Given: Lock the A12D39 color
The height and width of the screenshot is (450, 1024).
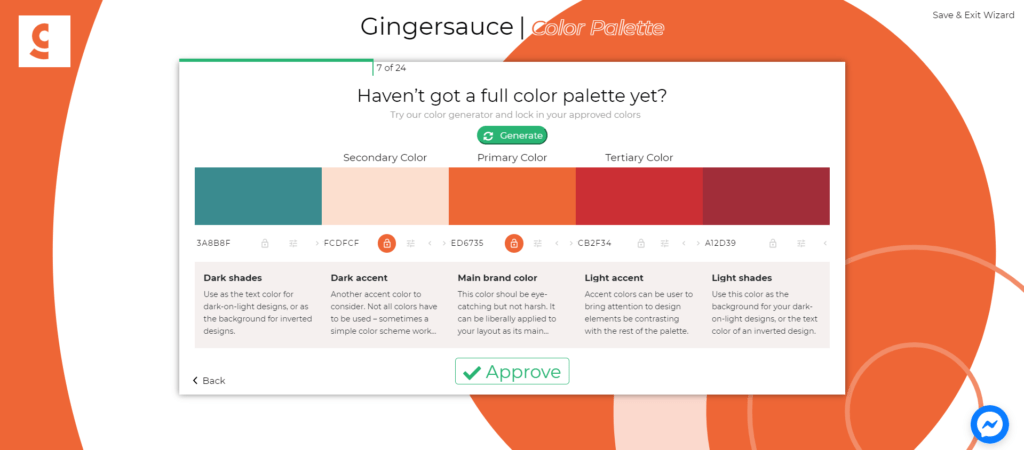Looking at the screenshot, I should (773, 244).
